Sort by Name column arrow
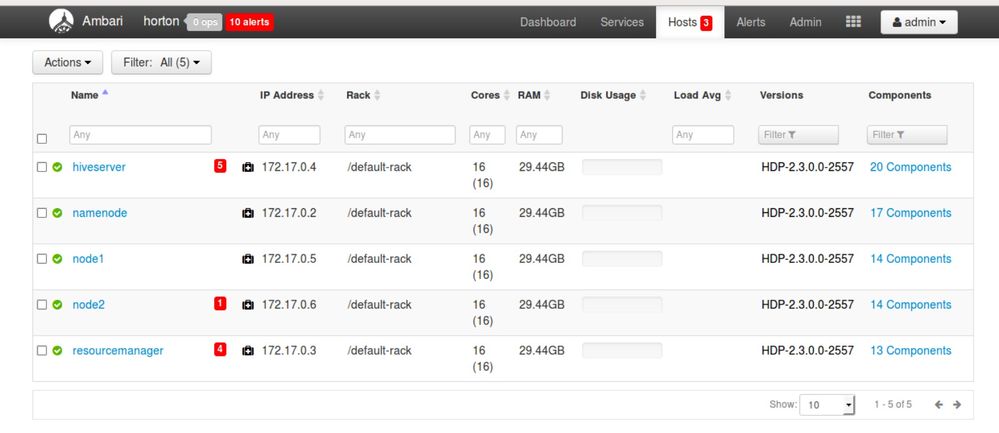The height and width of the screenshot is (433, 999). tap(105, 92)
